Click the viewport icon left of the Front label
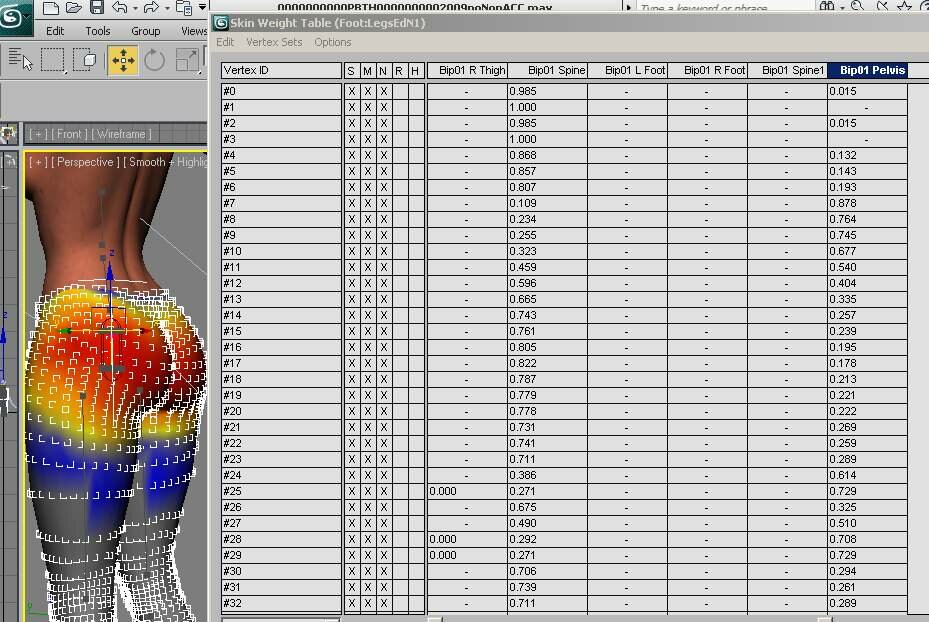 coord(8,134)
